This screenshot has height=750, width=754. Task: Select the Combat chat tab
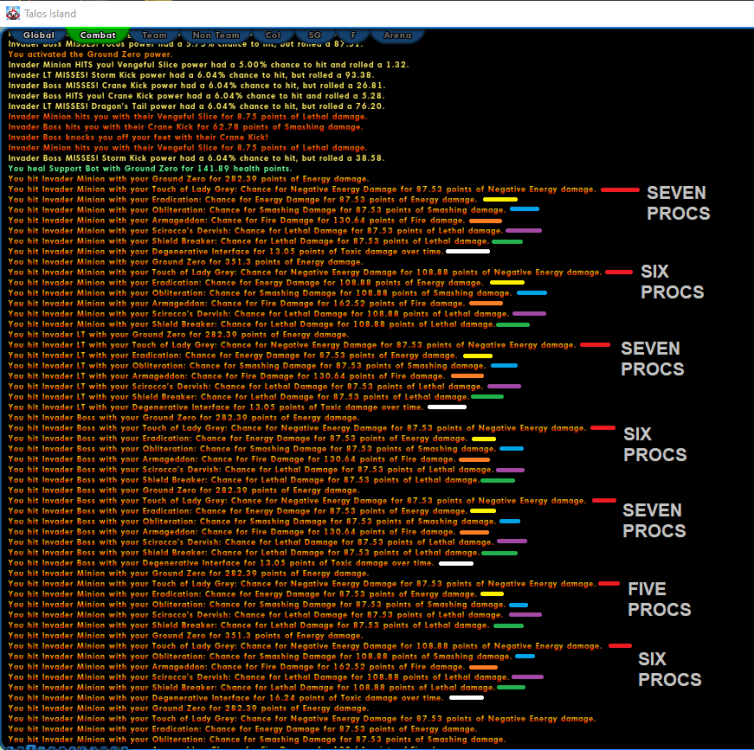(x=97, y=35)
